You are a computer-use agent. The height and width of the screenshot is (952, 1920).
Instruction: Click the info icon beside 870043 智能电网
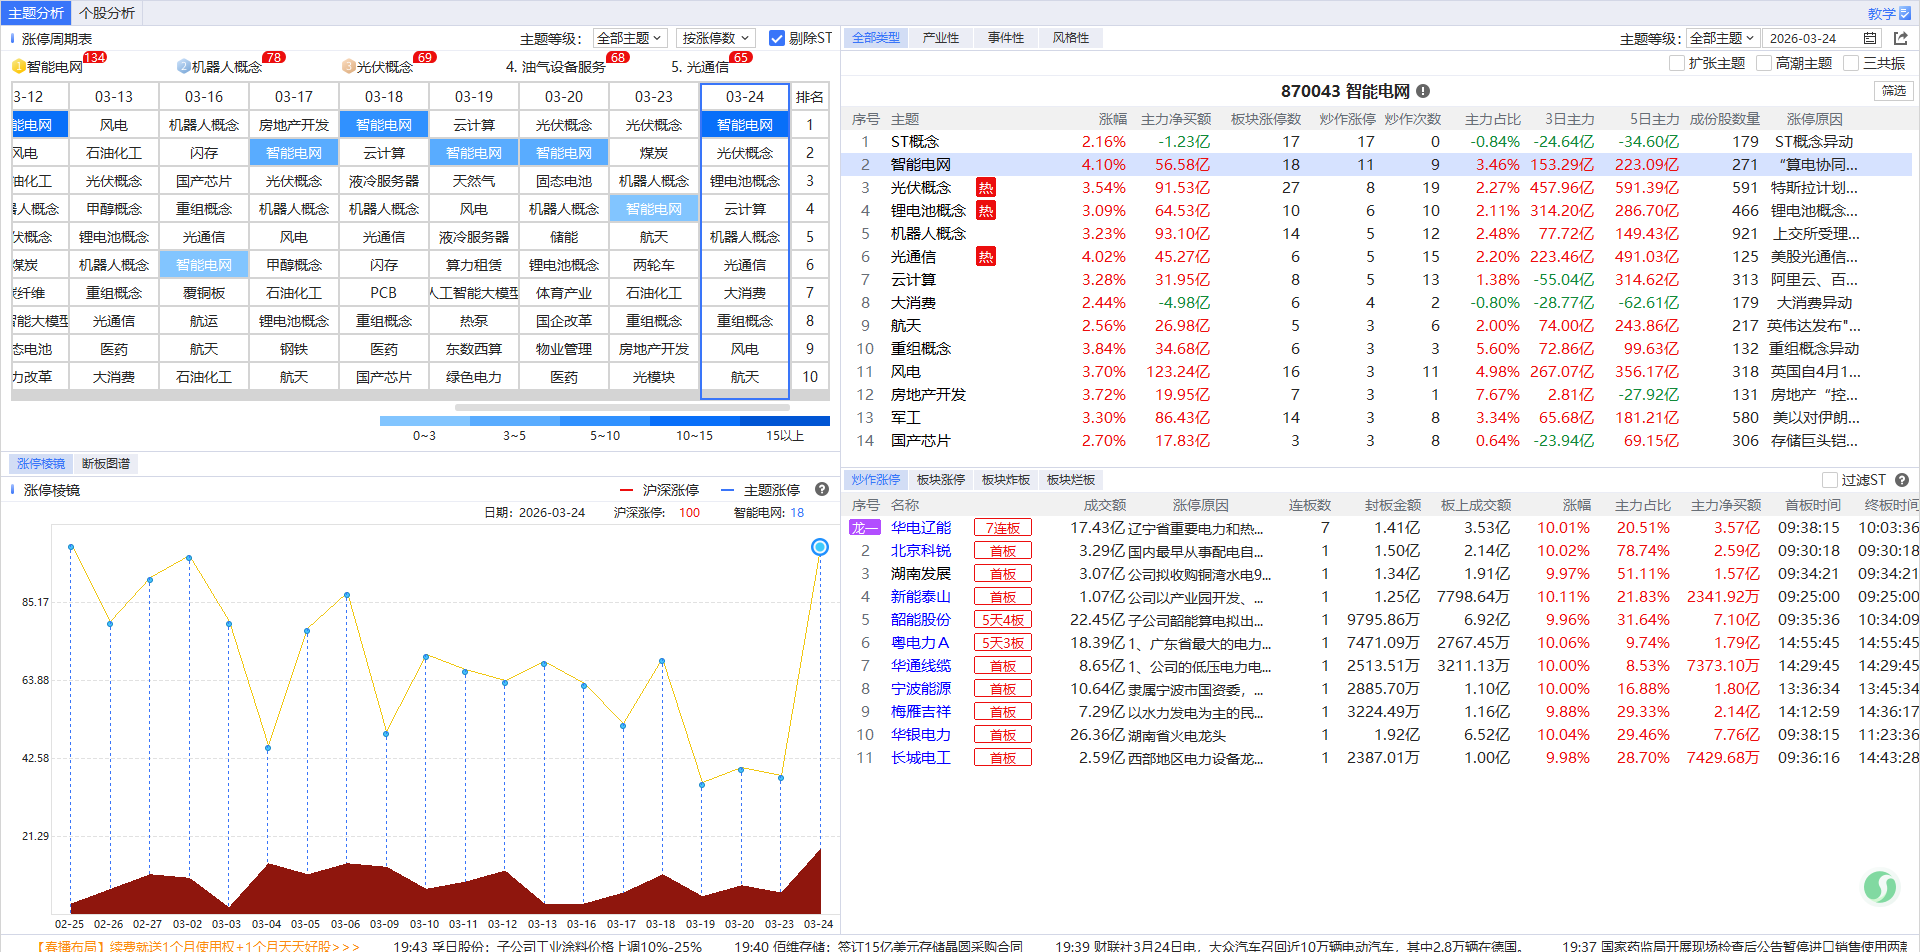click(1423, 91)
